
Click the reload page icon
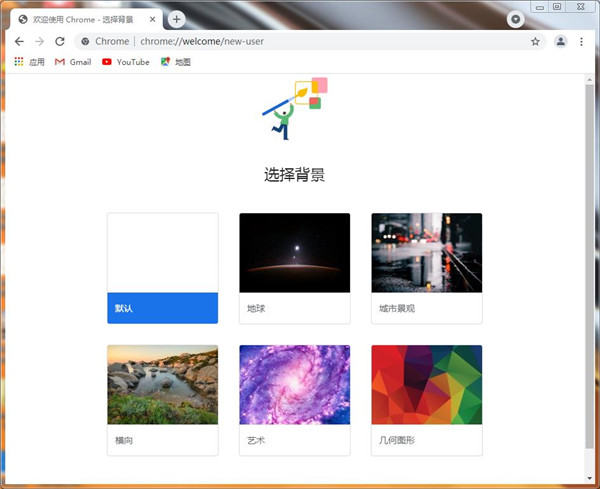[59, 41]
